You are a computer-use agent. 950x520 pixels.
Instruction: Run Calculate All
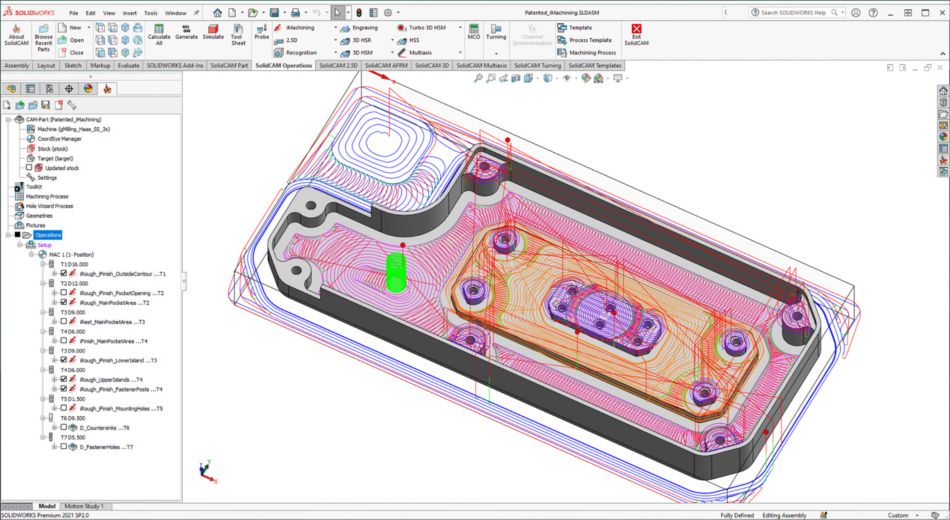click(159, 35)
